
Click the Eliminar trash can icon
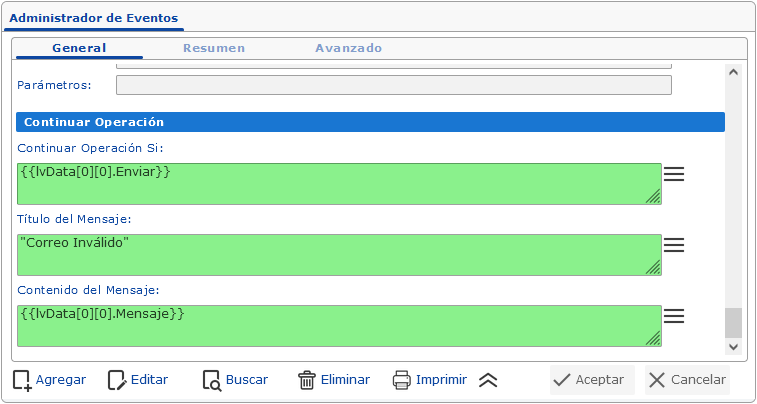point(307,380)
